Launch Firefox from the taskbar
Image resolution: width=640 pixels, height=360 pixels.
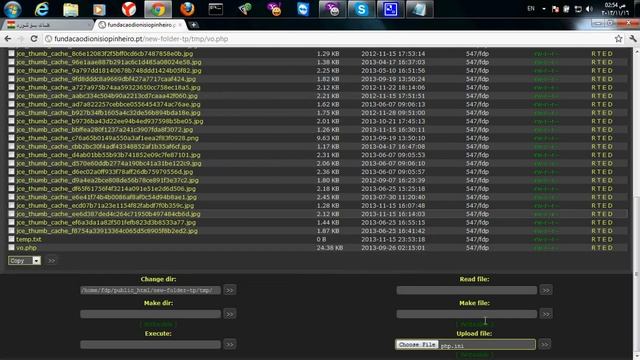point(187,9)
